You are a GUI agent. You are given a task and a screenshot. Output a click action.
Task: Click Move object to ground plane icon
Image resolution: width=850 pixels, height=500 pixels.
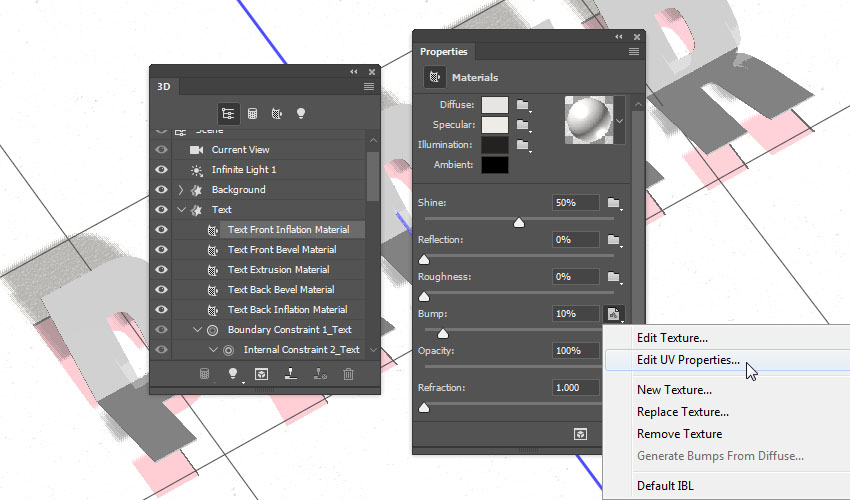(291, 374)
